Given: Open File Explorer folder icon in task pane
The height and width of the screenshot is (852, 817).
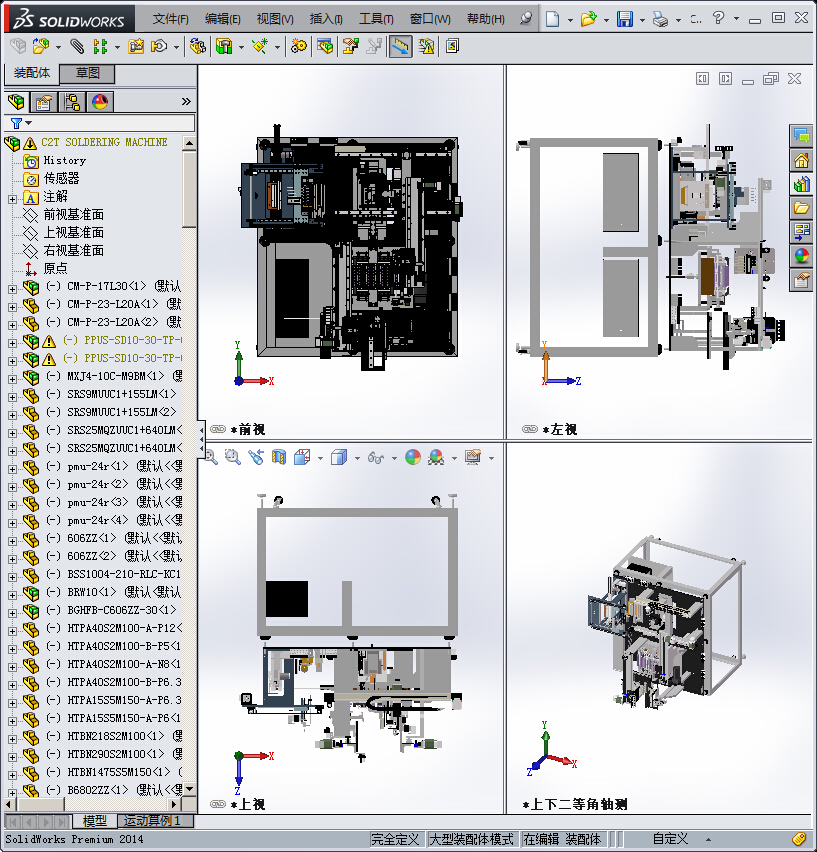Looking at the screenshot, I should pos(801,208).
